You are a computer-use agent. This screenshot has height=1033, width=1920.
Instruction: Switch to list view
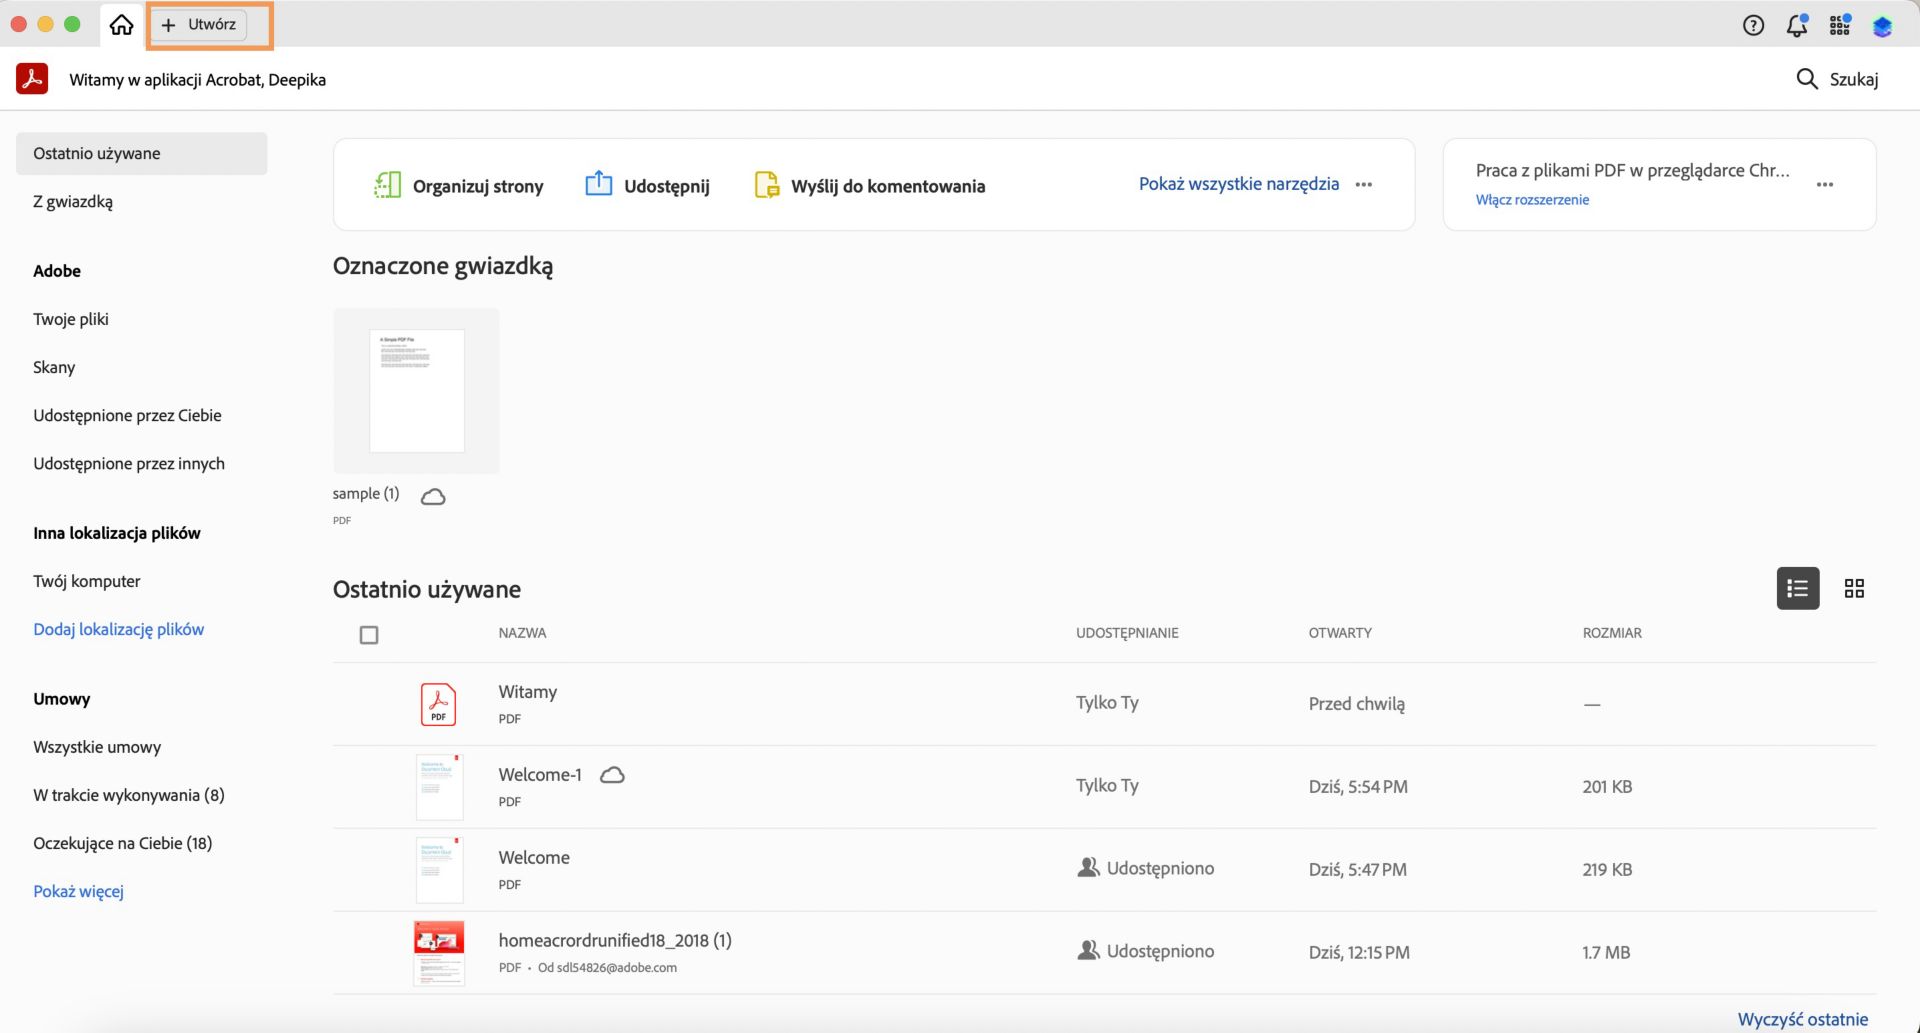click(1797, 588)
